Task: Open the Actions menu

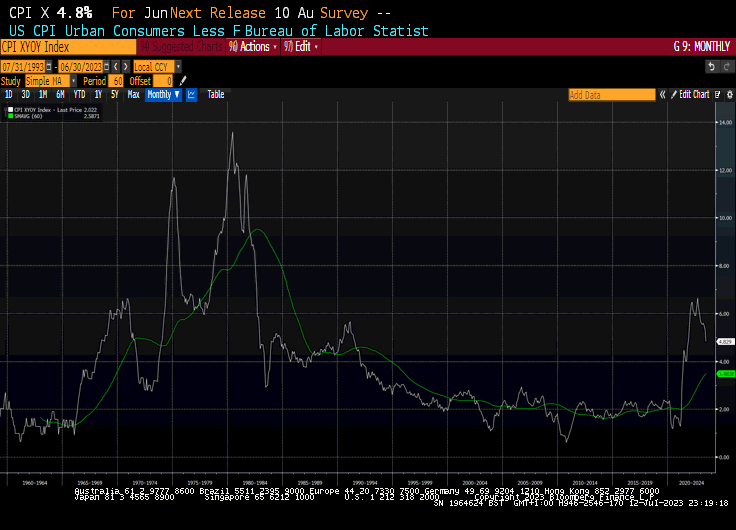Action: [253, 46]
